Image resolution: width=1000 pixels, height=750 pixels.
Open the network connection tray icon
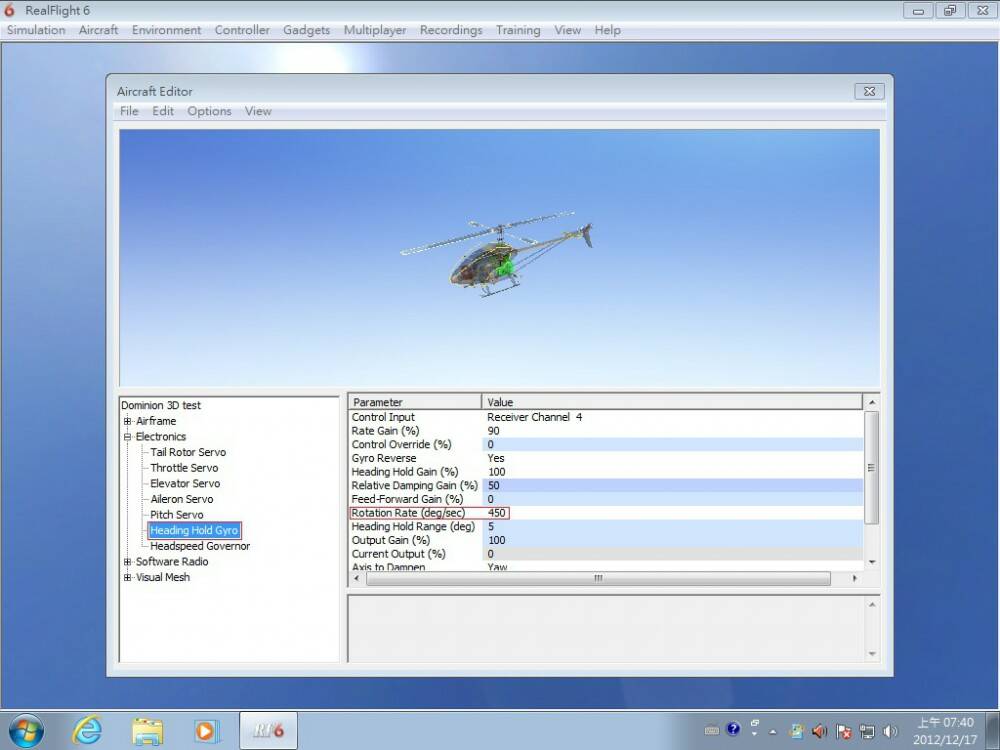867,731
